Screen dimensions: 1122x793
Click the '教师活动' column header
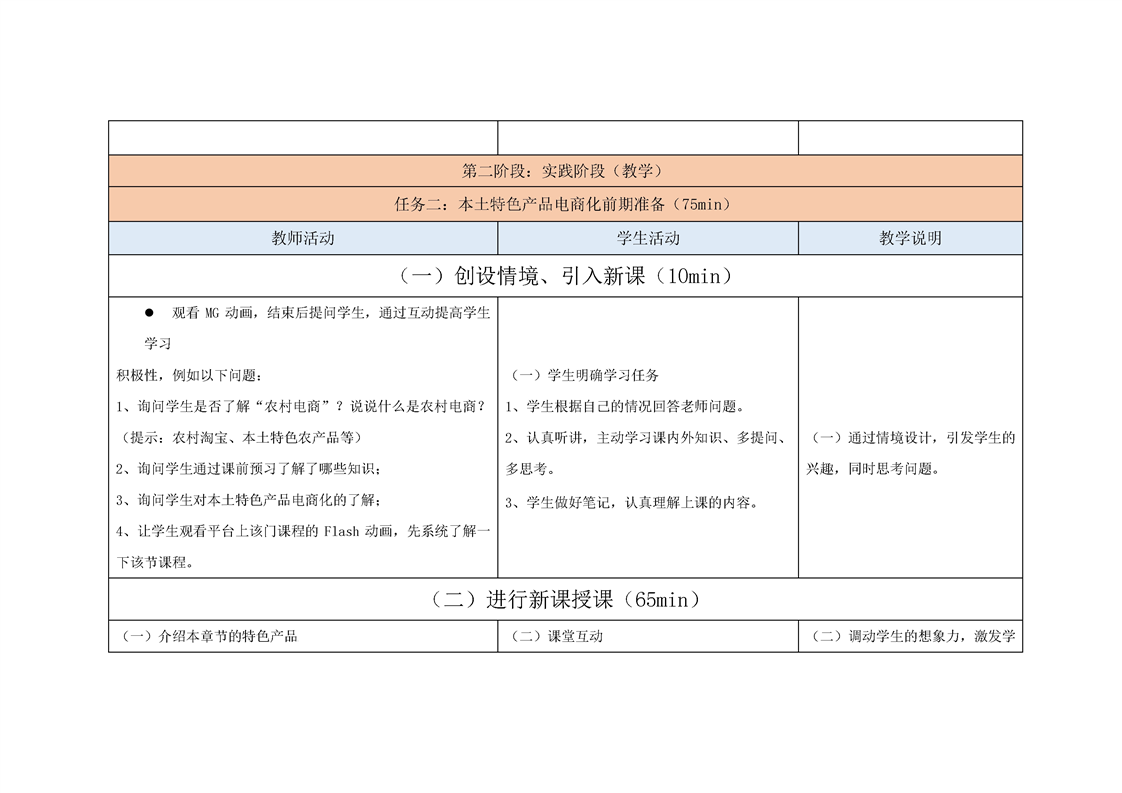tap(303, 238)
